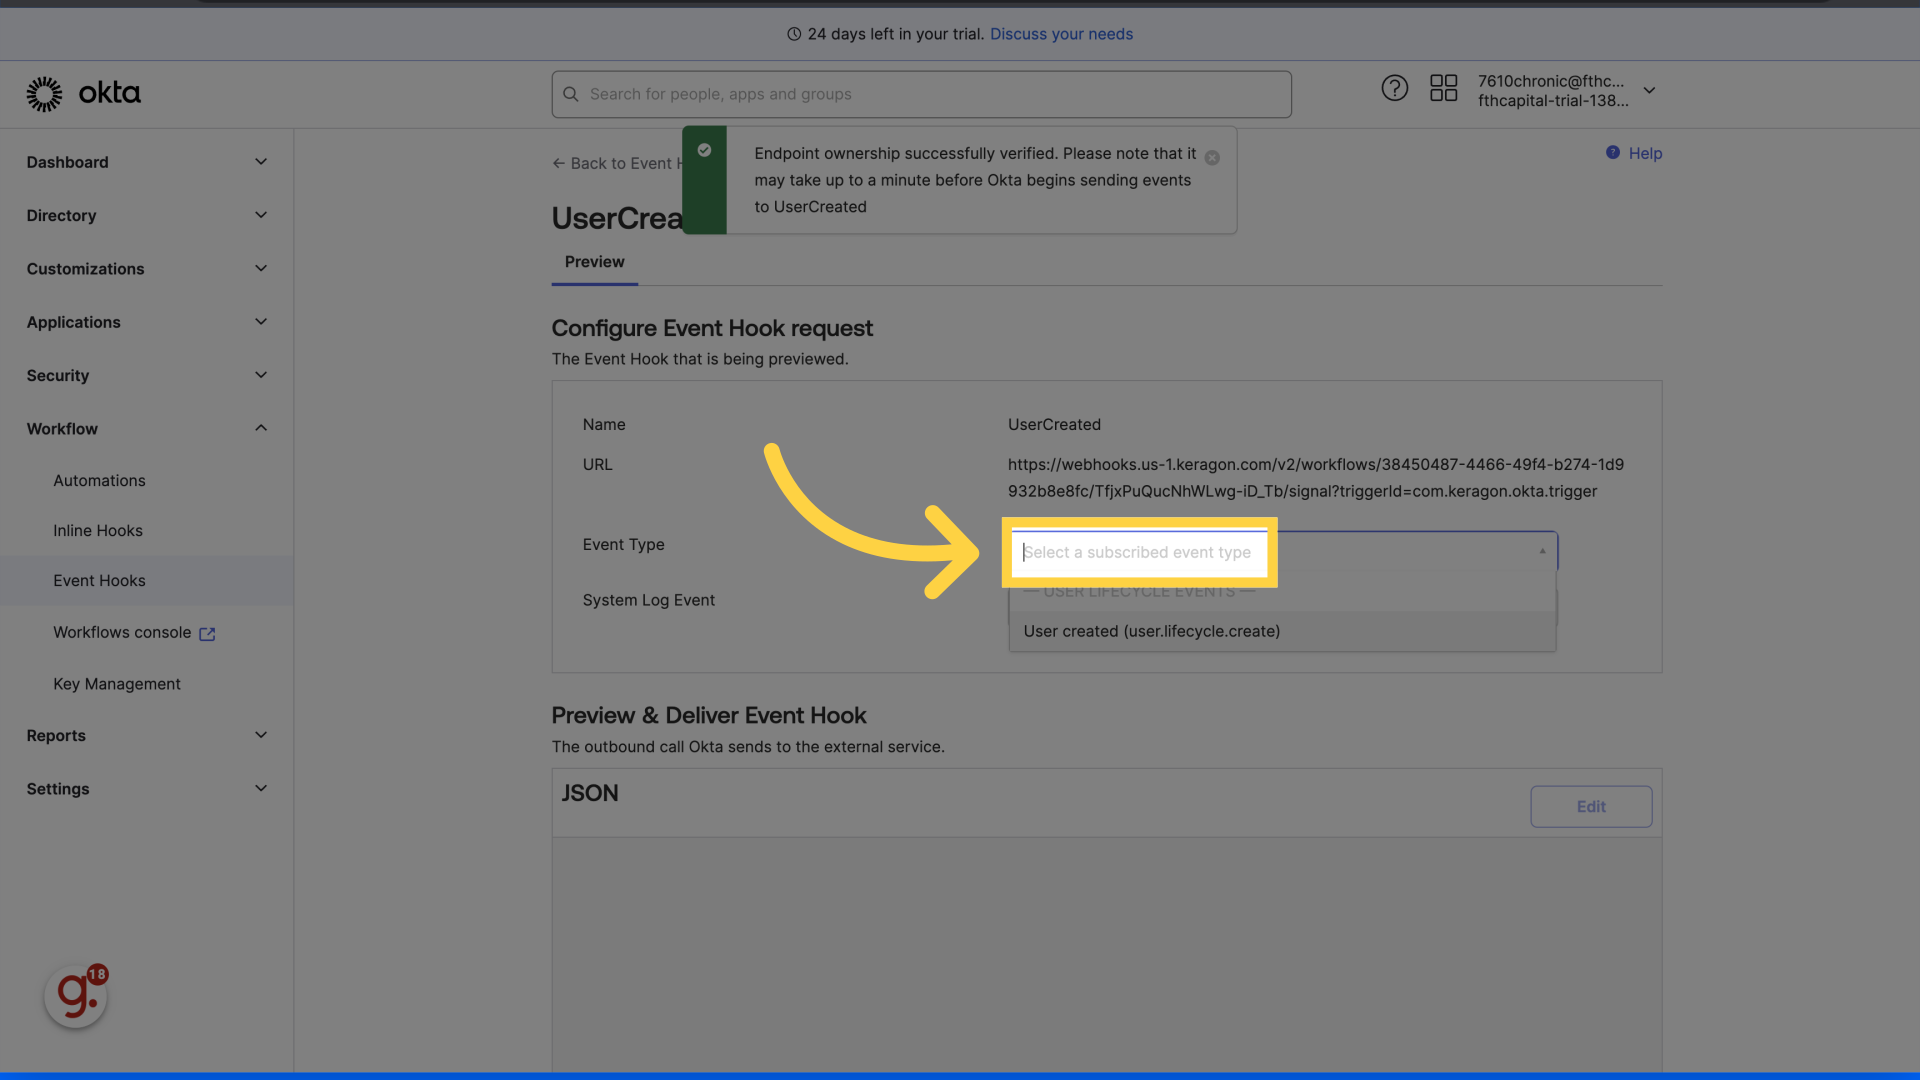1920x1080 pixels.
Task: Click the search magnifier icon
Action: (571, 94)
